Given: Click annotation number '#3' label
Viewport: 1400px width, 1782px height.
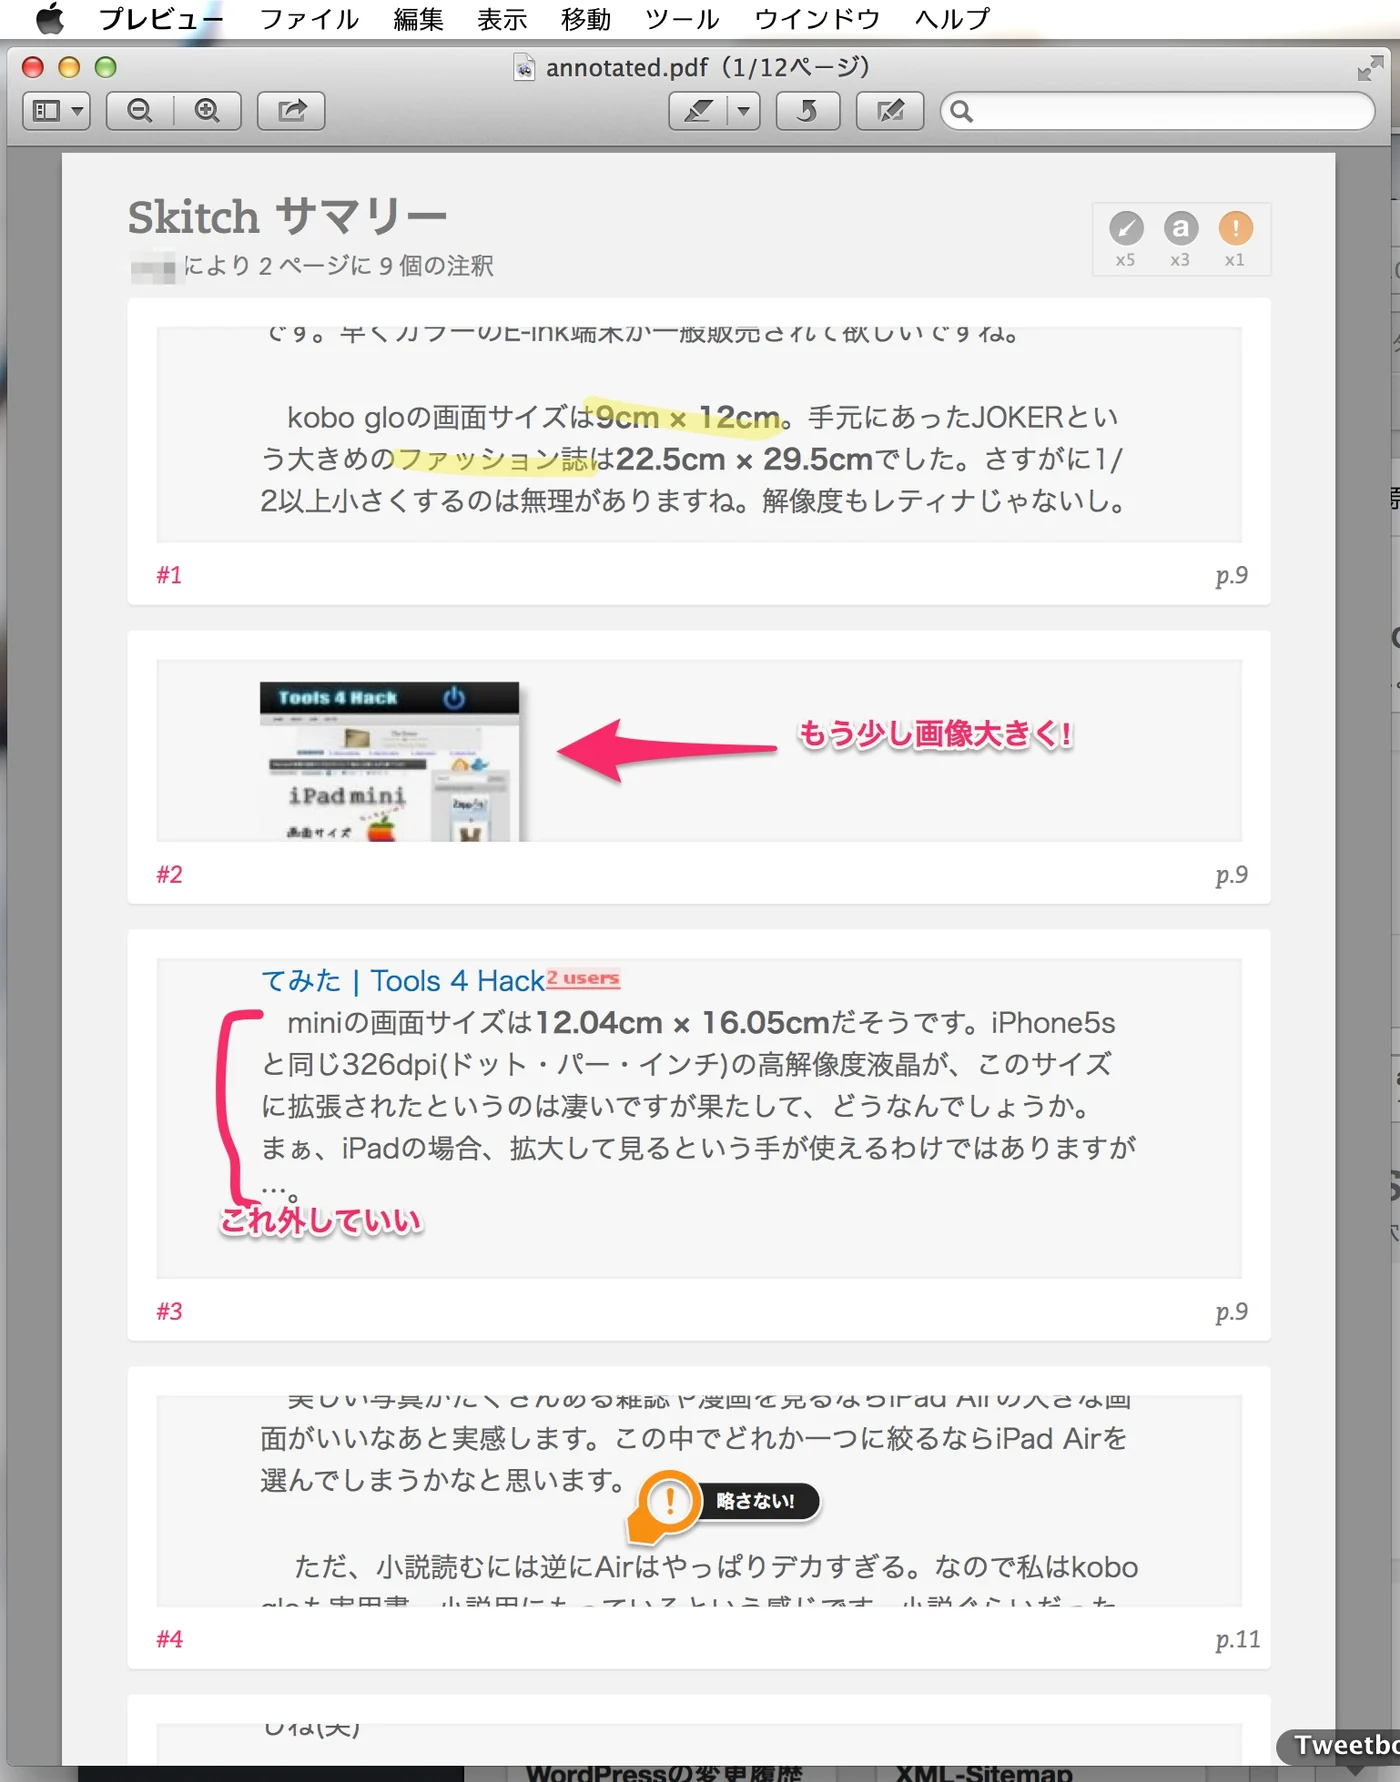Looking at the screenshot, I should (169, 1311).
